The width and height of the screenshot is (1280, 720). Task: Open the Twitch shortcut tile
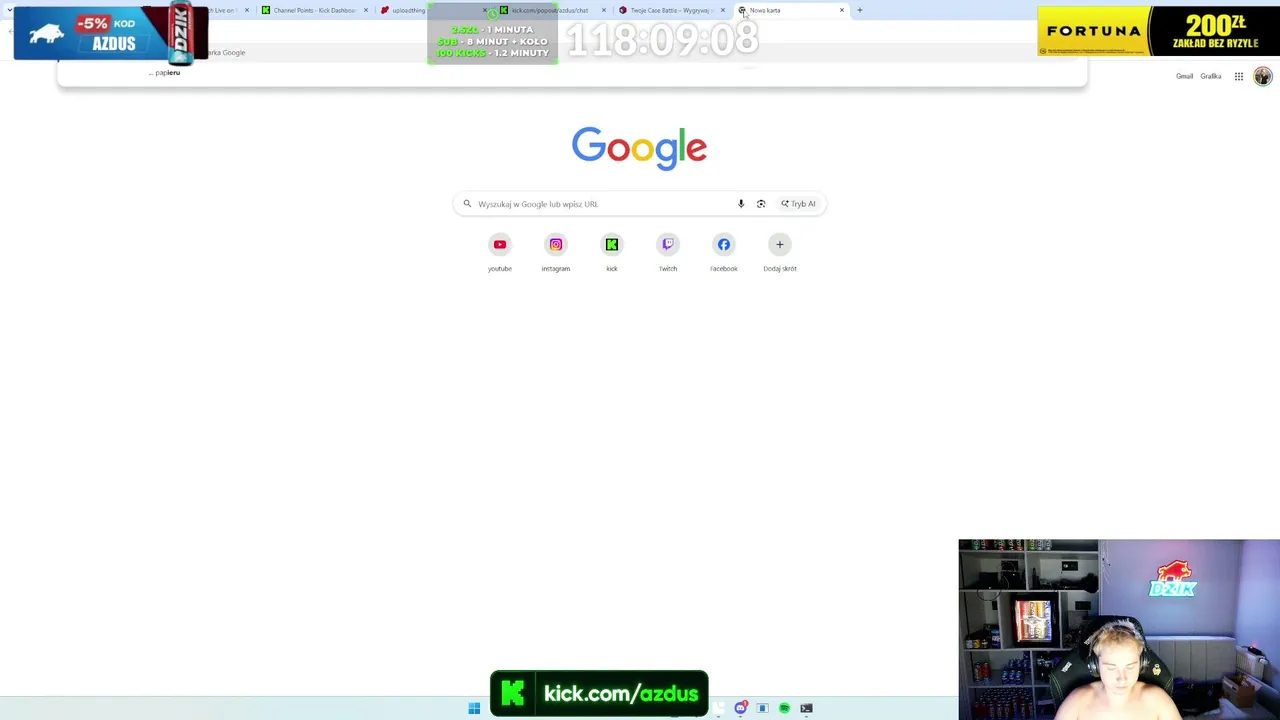point(668,252)
